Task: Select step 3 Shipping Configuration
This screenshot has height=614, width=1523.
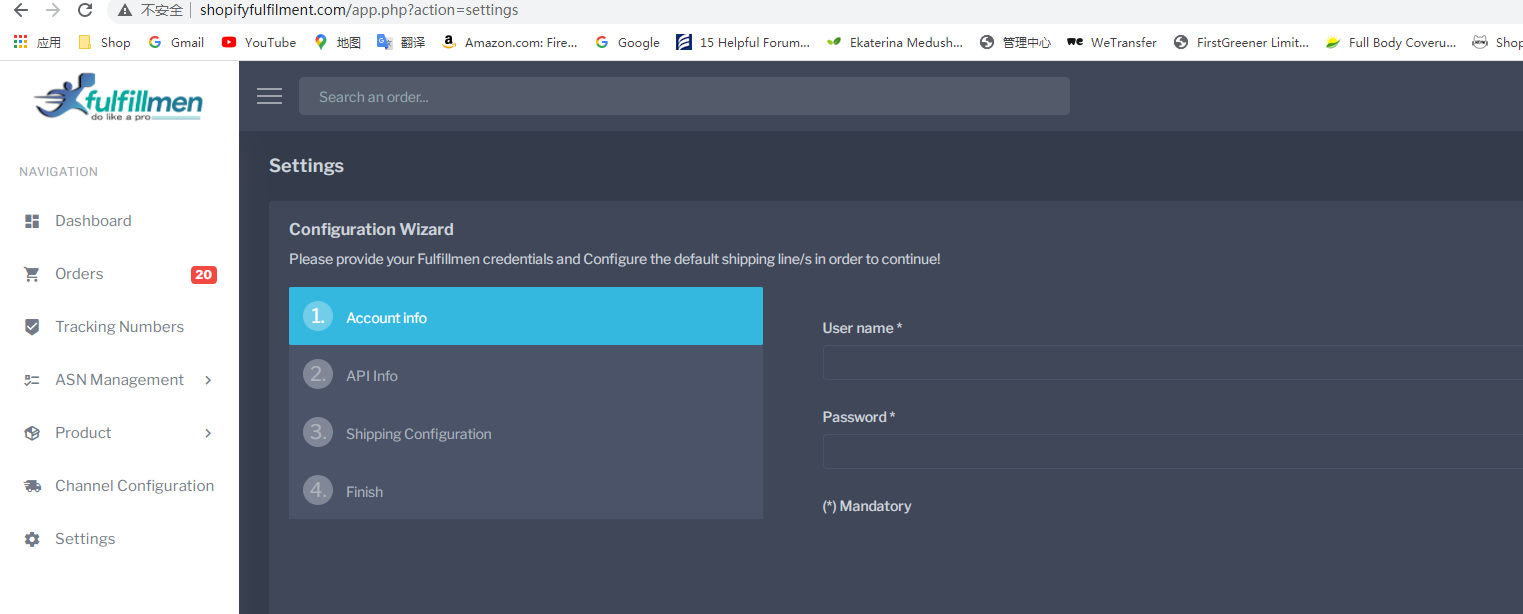Action: (526, 432)
